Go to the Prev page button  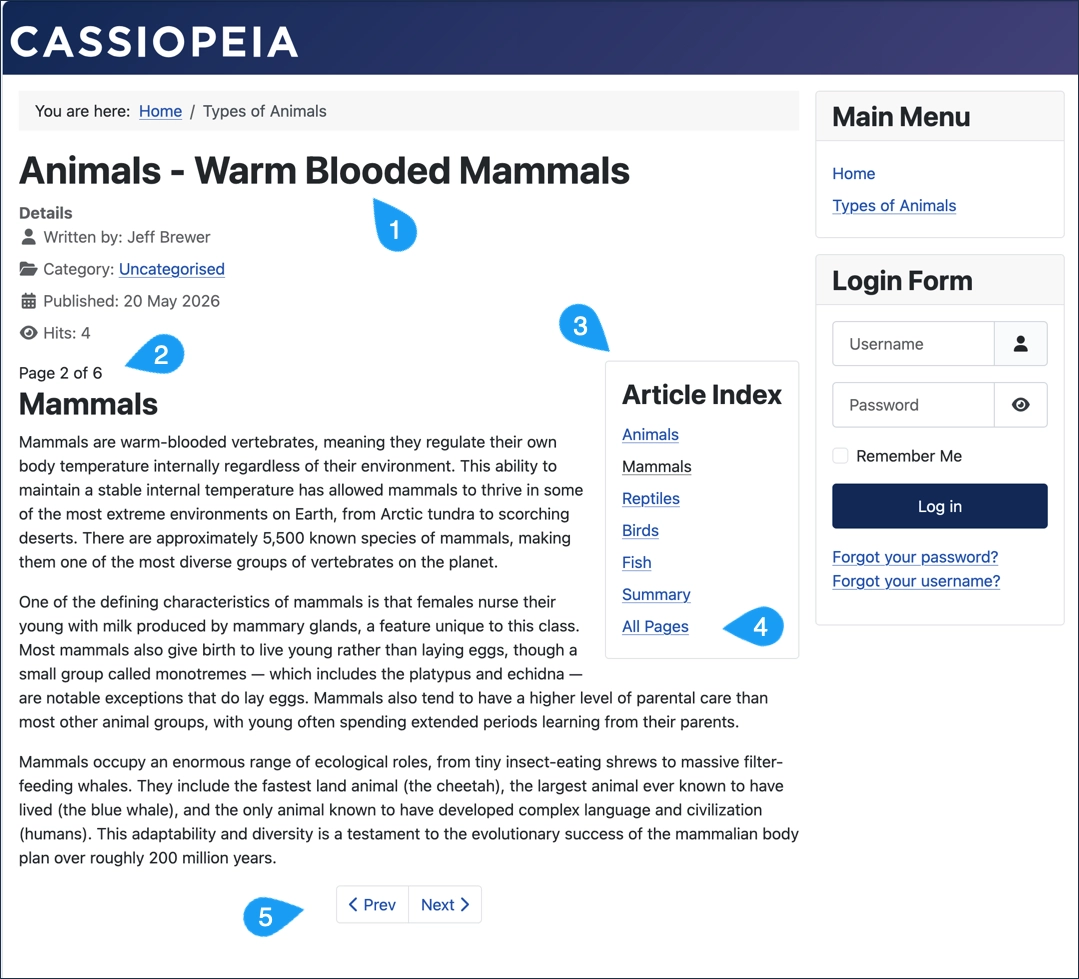[372, 905]
